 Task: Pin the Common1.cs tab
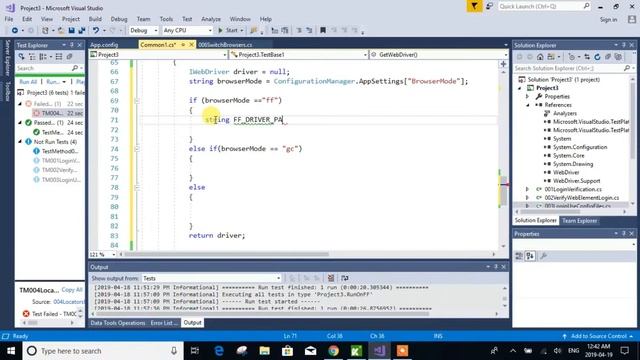tap(183, 44)
